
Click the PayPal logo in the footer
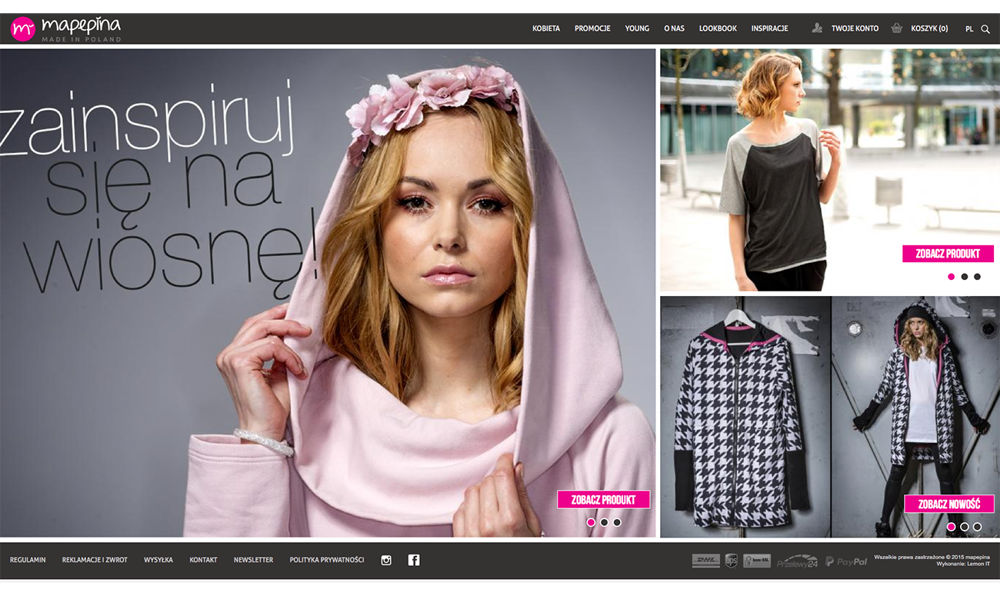pos(846,561)
